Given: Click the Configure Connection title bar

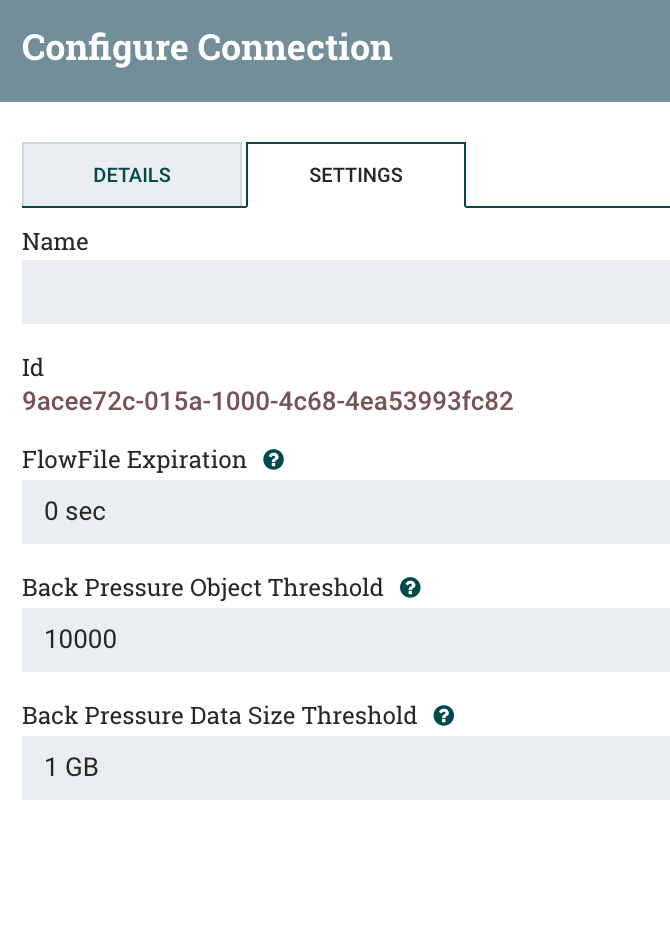Looking at the screenshot, I should pos(209,47).
